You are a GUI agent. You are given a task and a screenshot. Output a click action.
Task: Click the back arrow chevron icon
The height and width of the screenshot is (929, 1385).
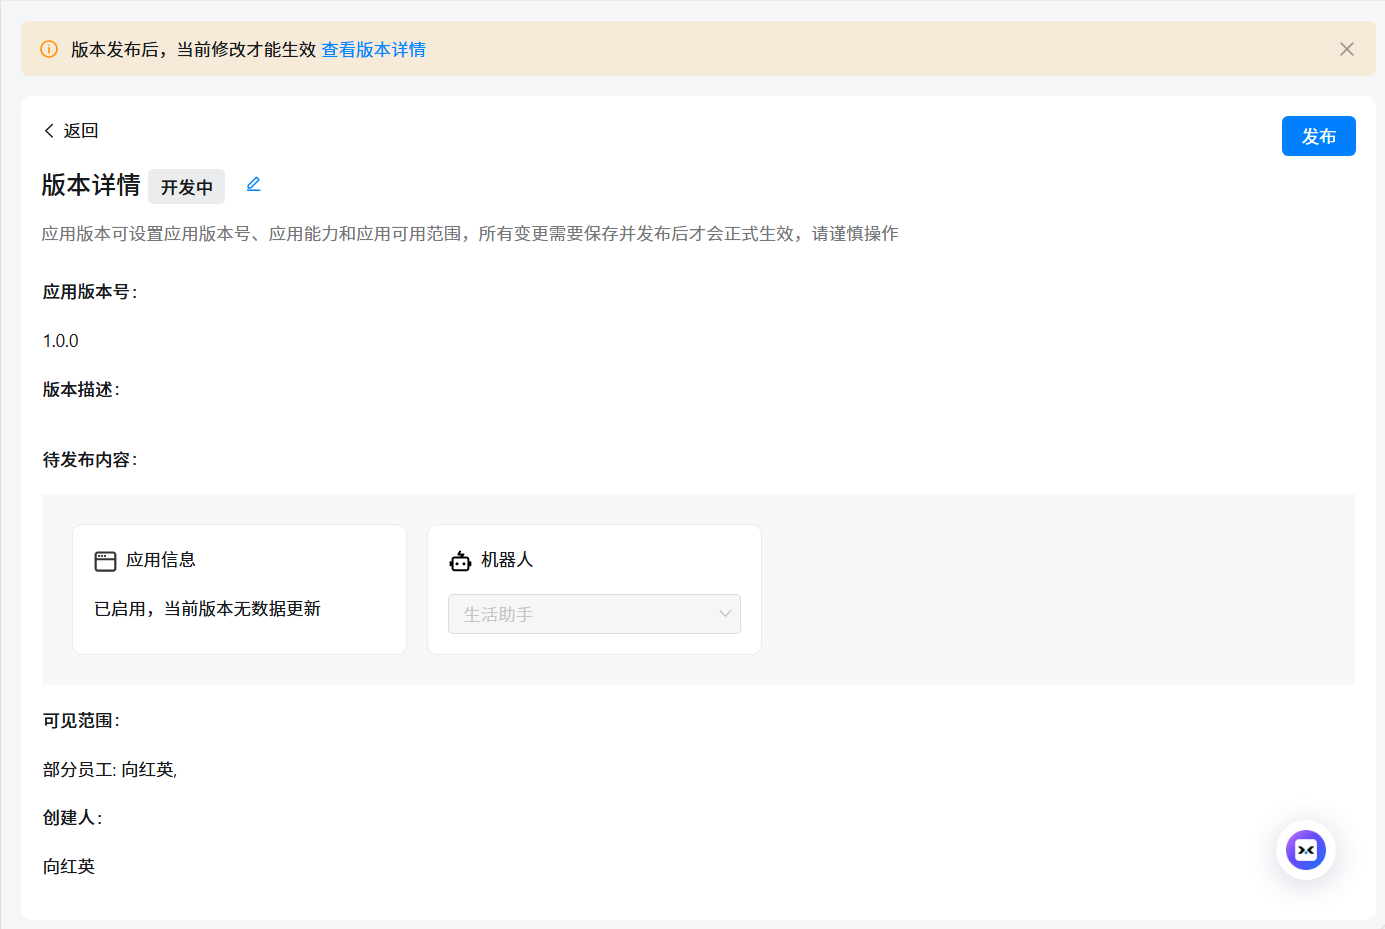tap(49, 131)
